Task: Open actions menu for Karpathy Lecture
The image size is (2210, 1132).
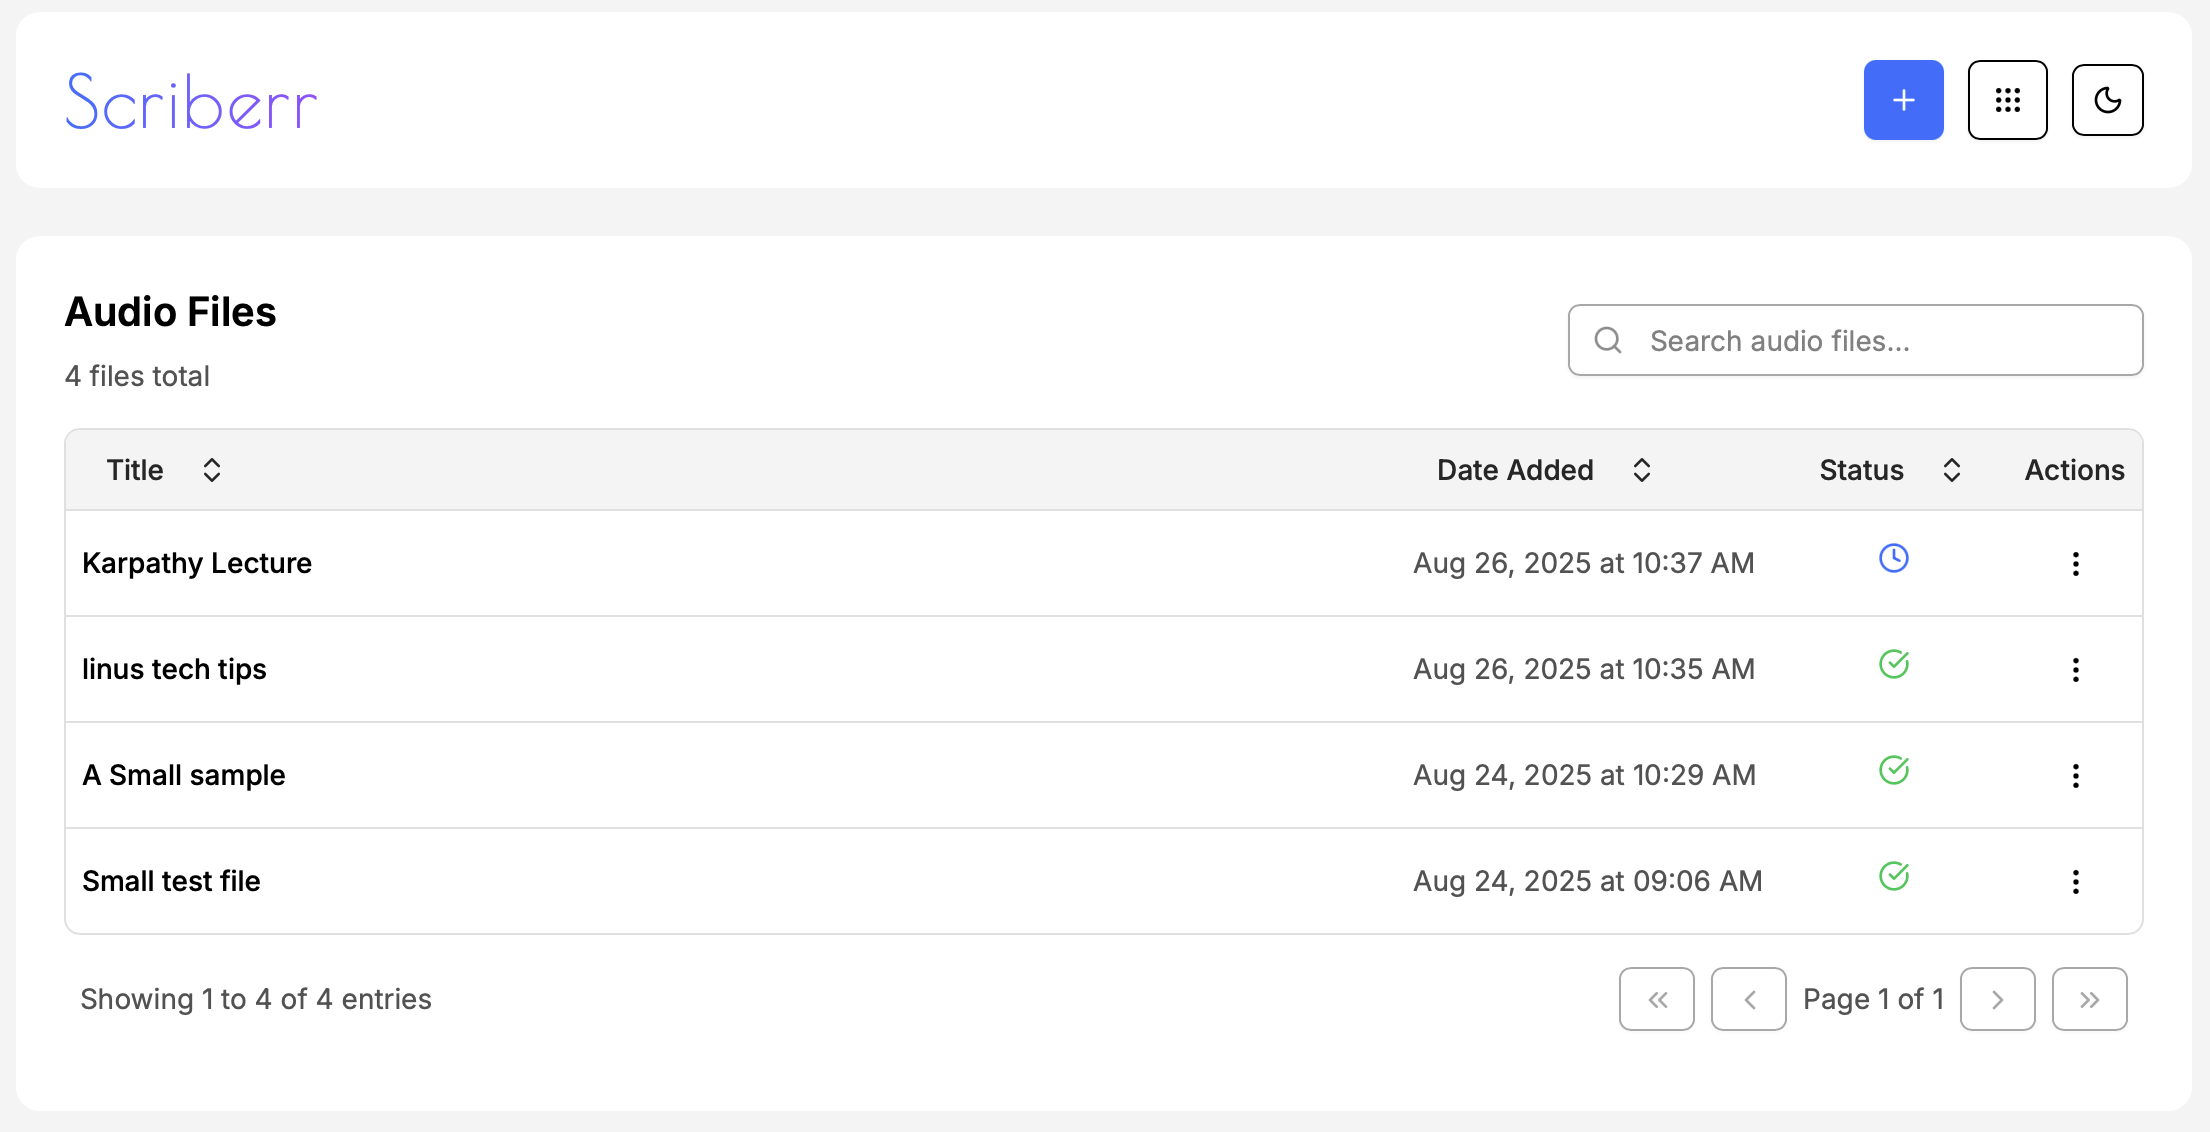Action: [2075, 564]
